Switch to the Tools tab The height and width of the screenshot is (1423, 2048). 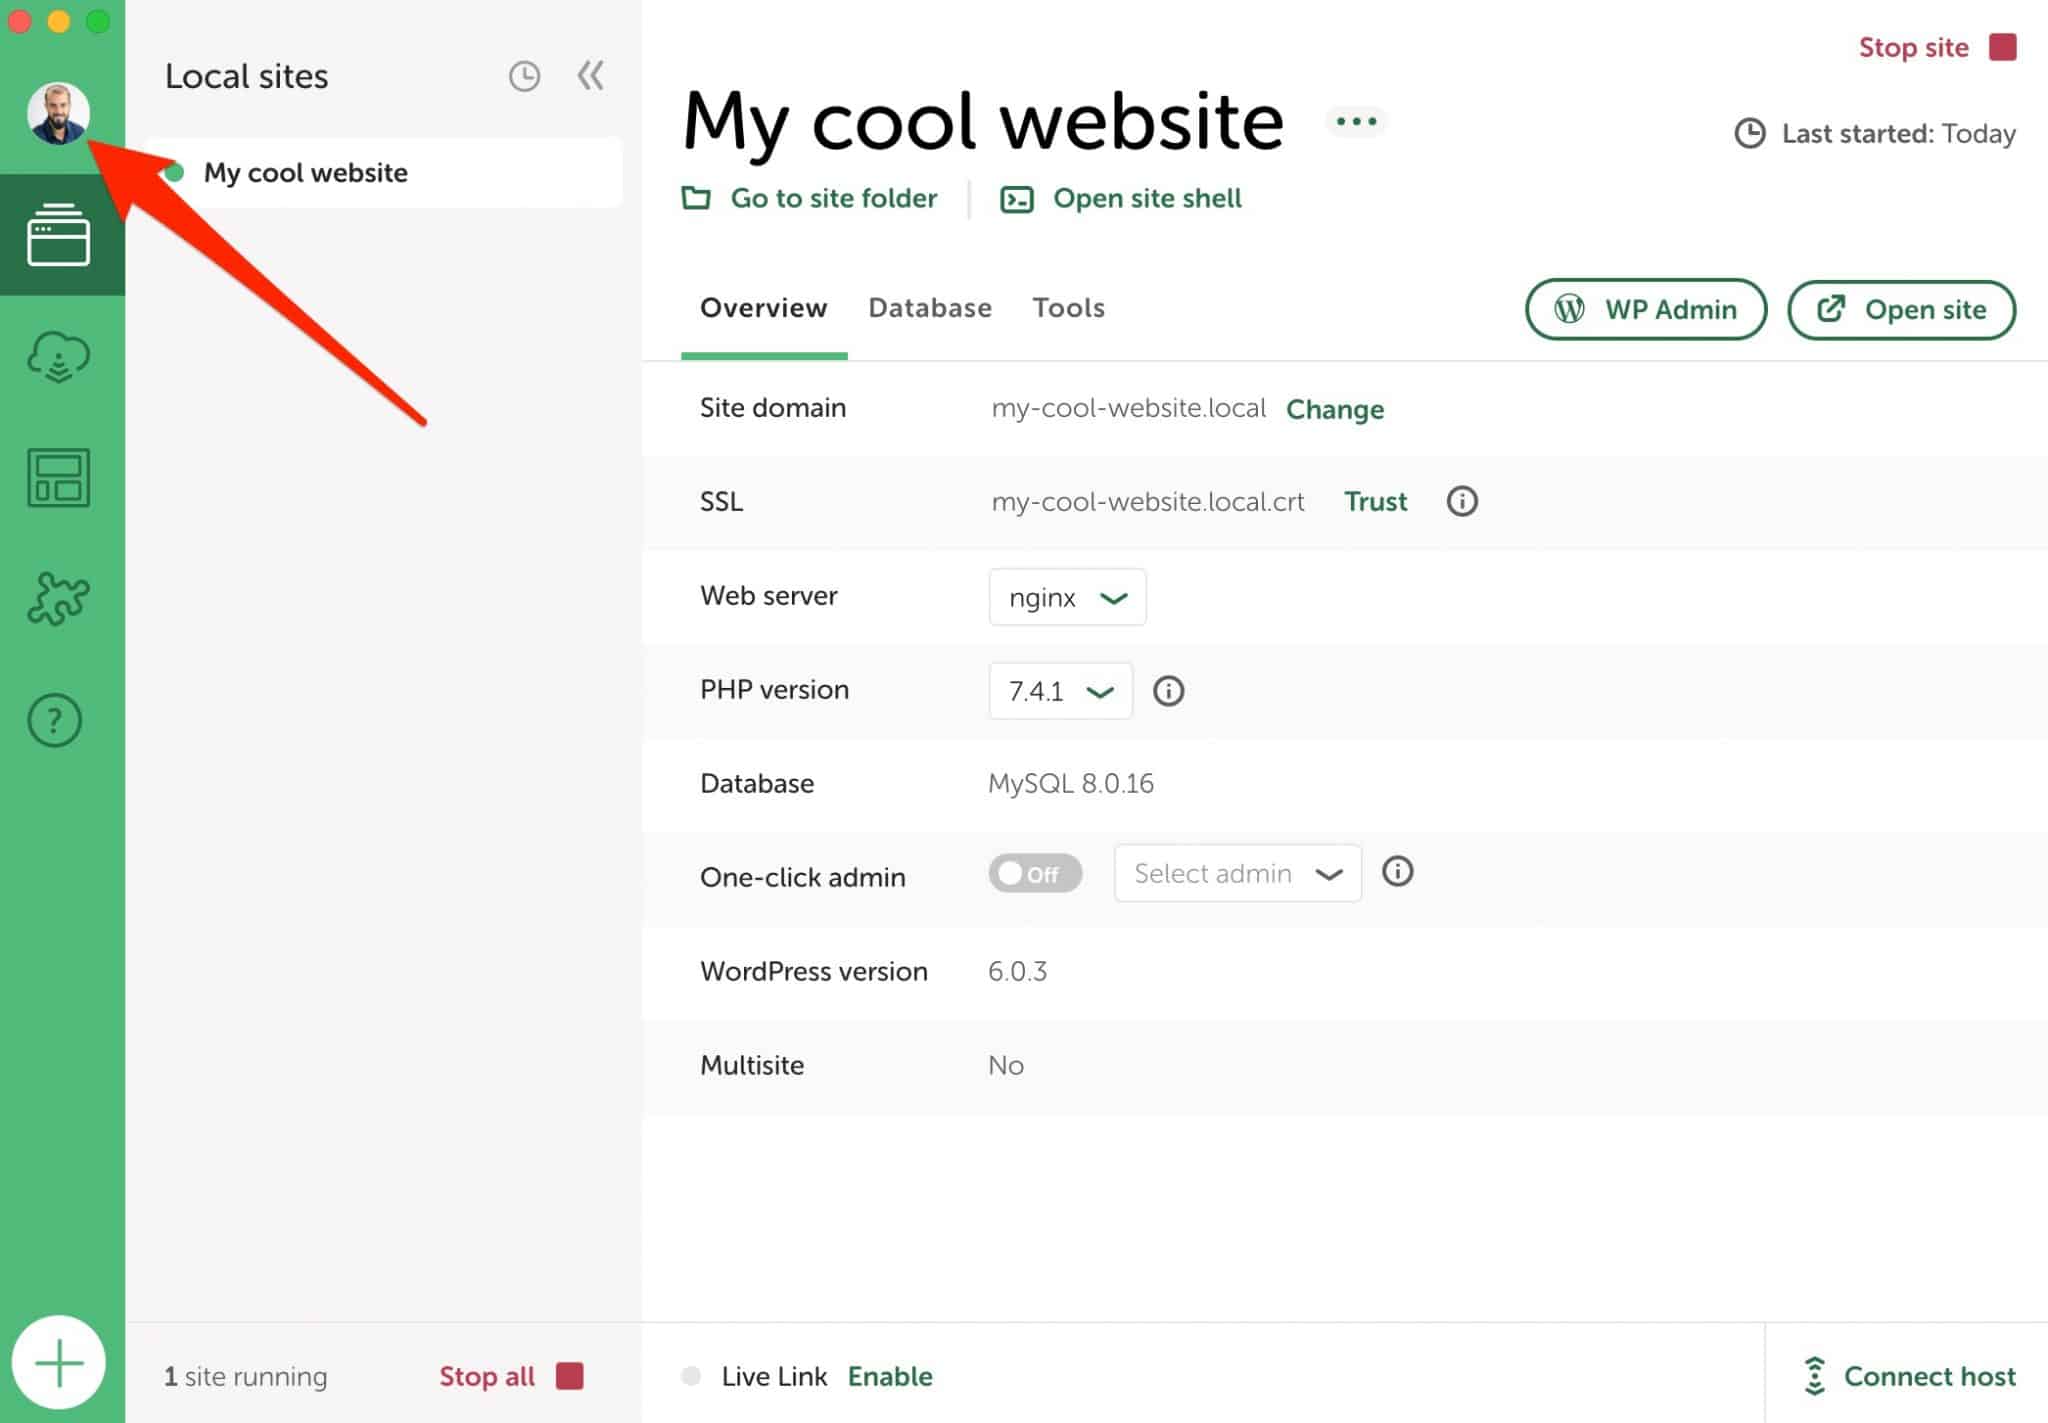pos(1068,308)
